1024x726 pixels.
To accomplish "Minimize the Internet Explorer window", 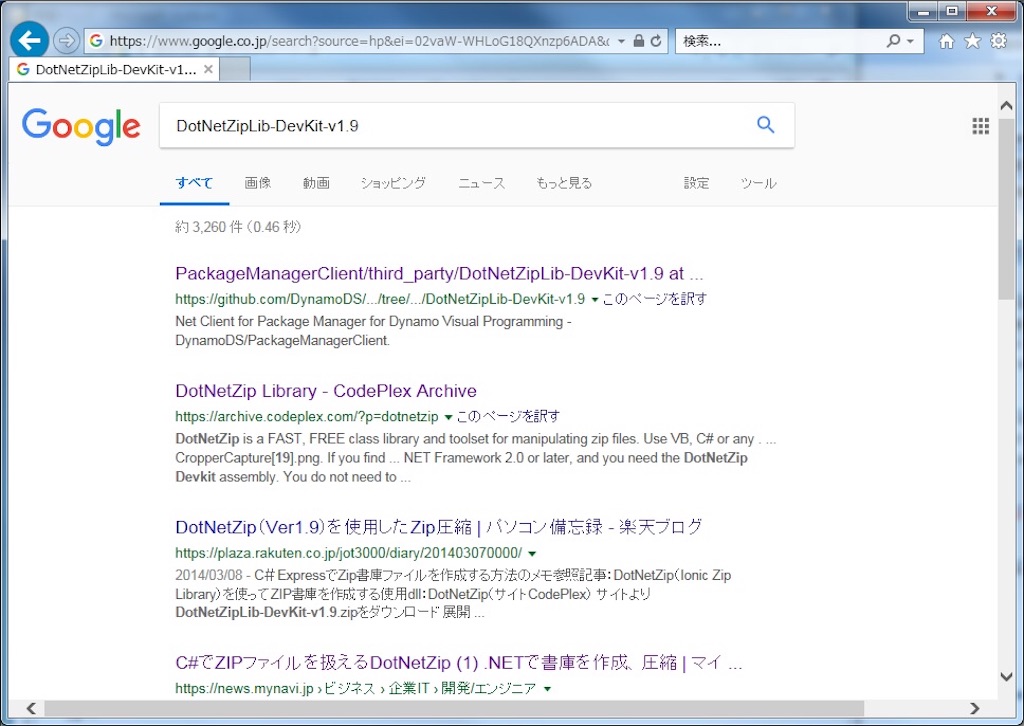I will pos(923,11).
